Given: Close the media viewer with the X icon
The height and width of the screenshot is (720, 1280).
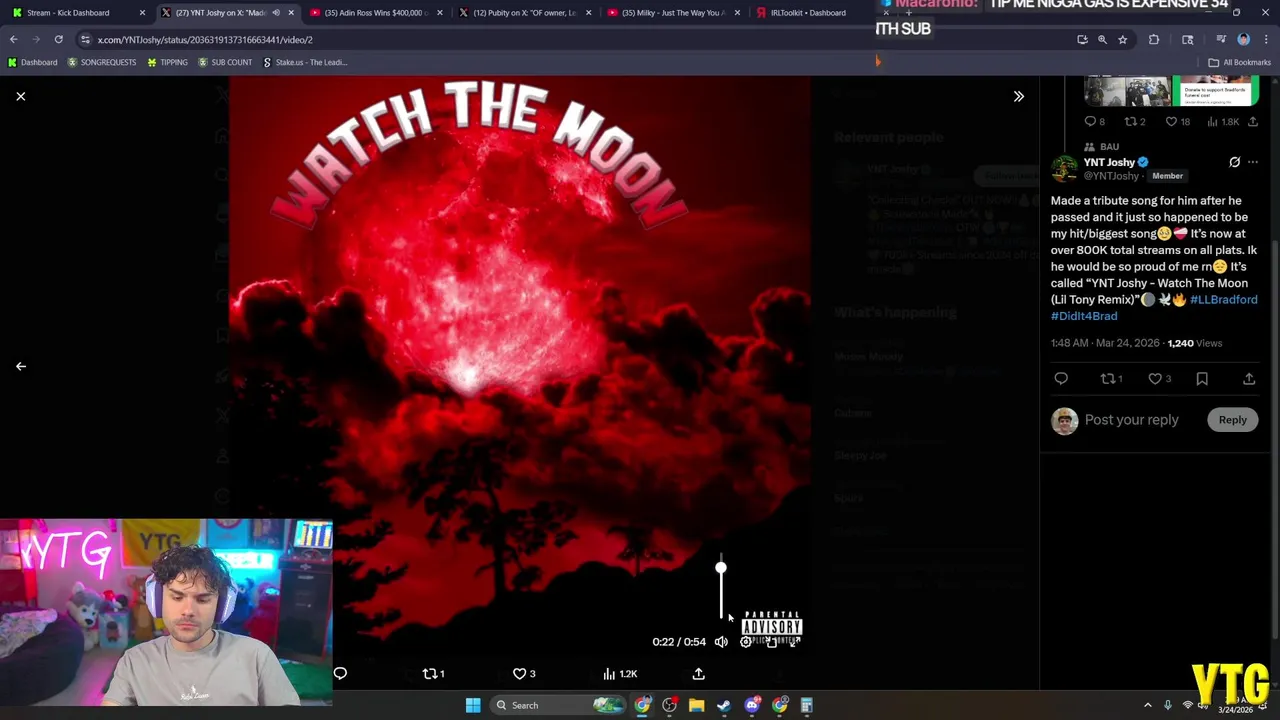Looking at the screenshot, I should pos(20,96).
